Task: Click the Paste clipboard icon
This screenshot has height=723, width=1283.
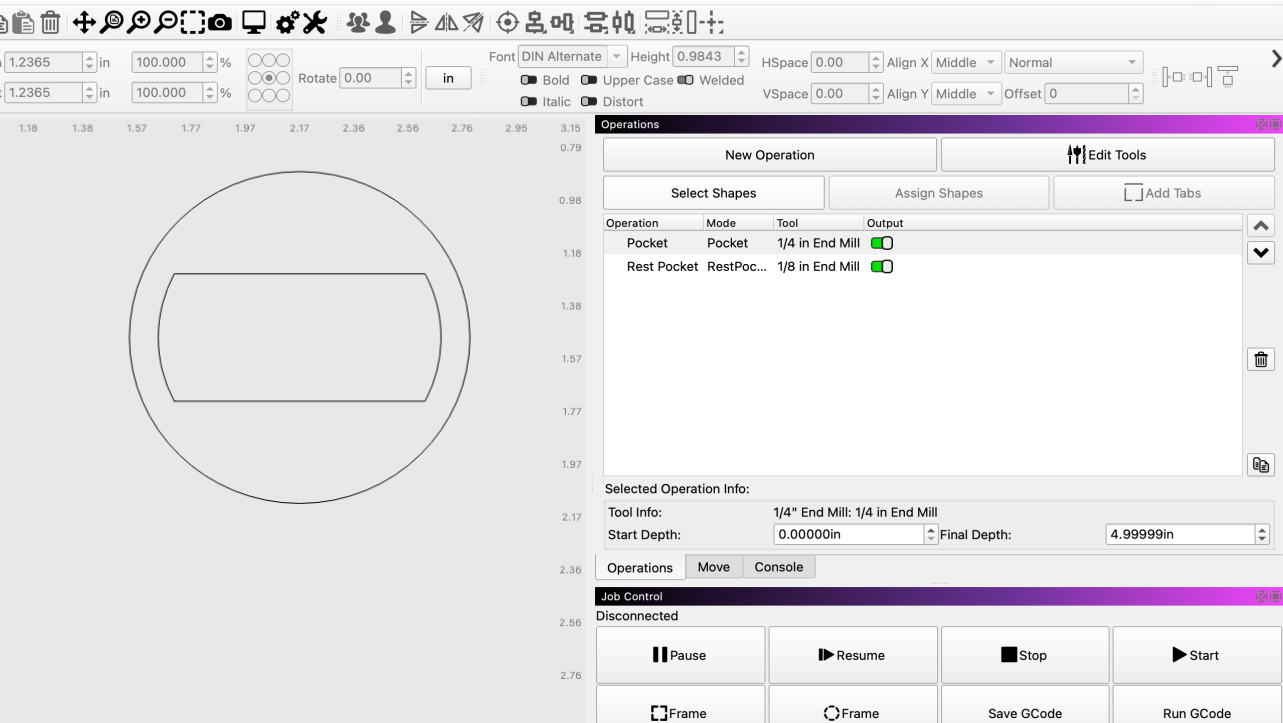Action: (x=23, y=22)
